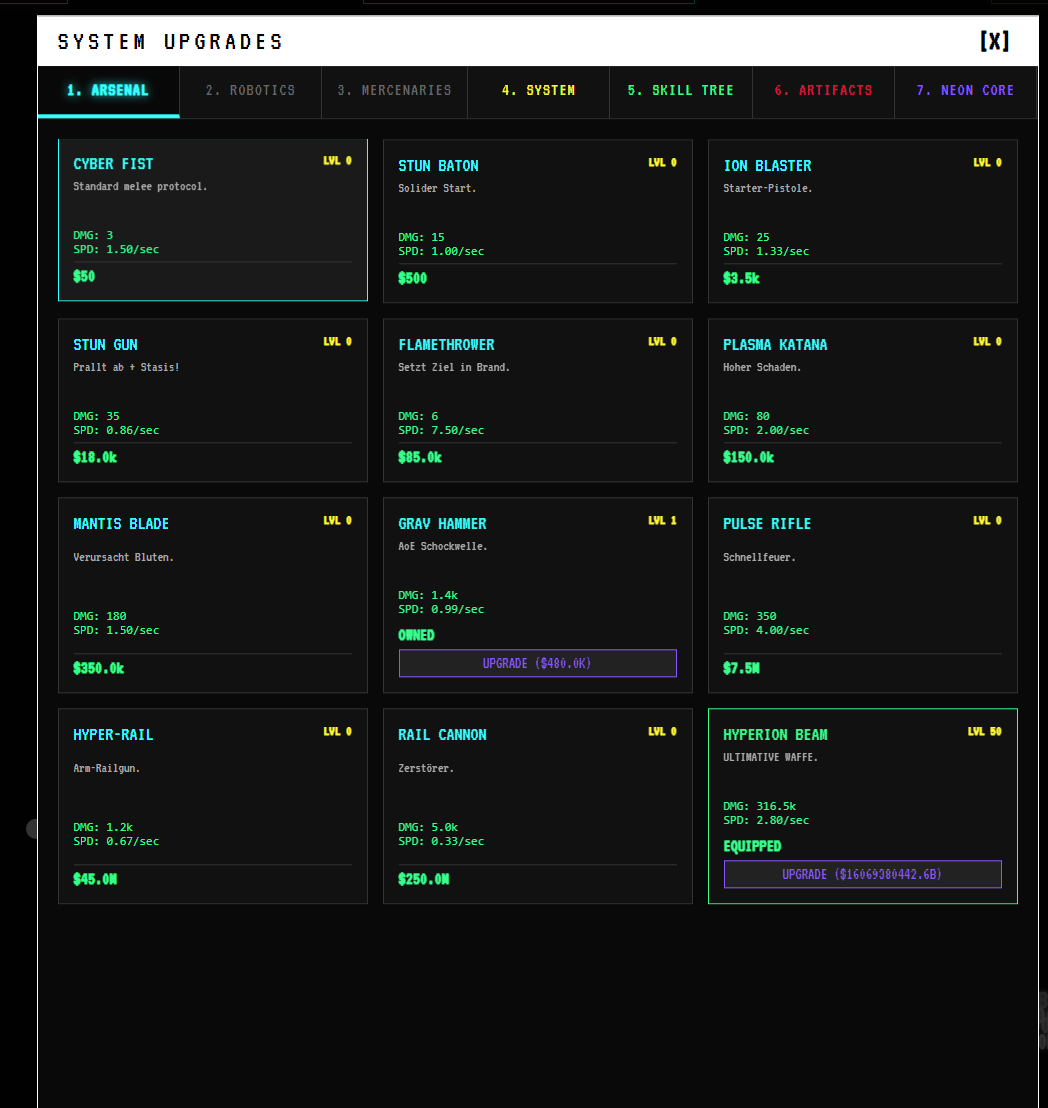Click "Standard melee protocol." description
The image size is (1048, 1108).
[140, 187]
